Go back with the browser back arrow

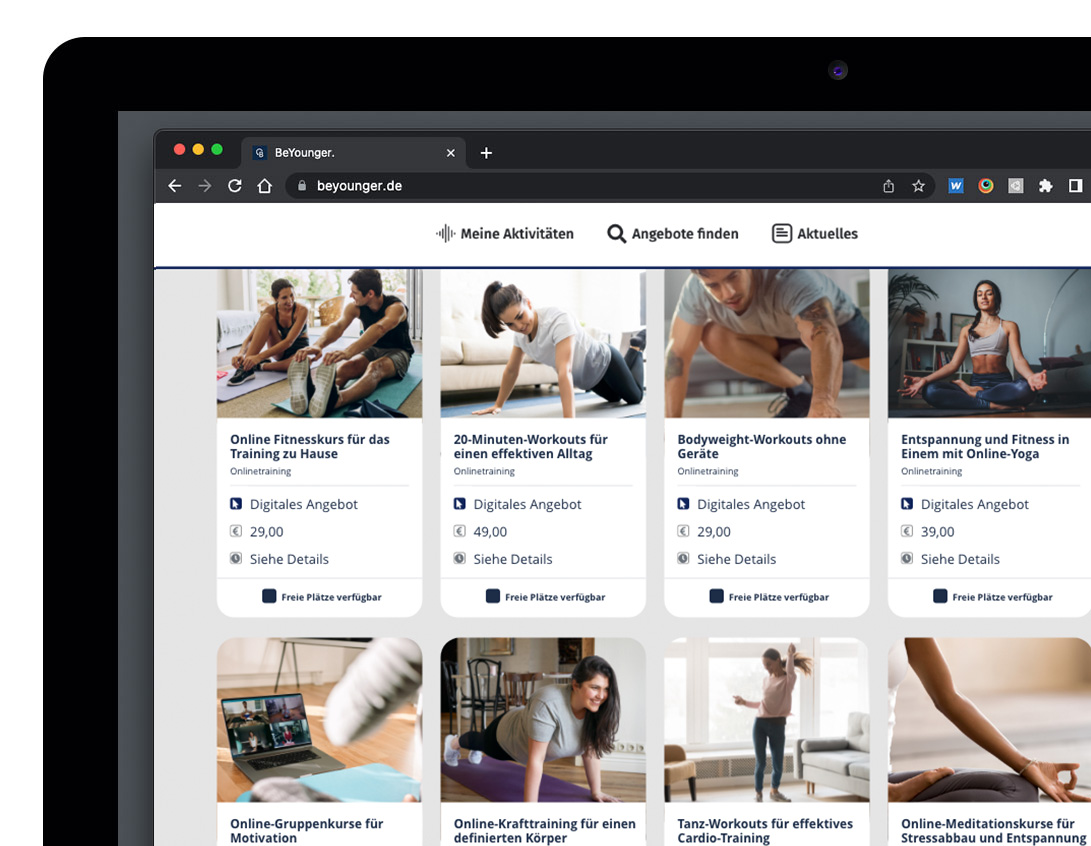pyautogui.click(x=175, y=186)
